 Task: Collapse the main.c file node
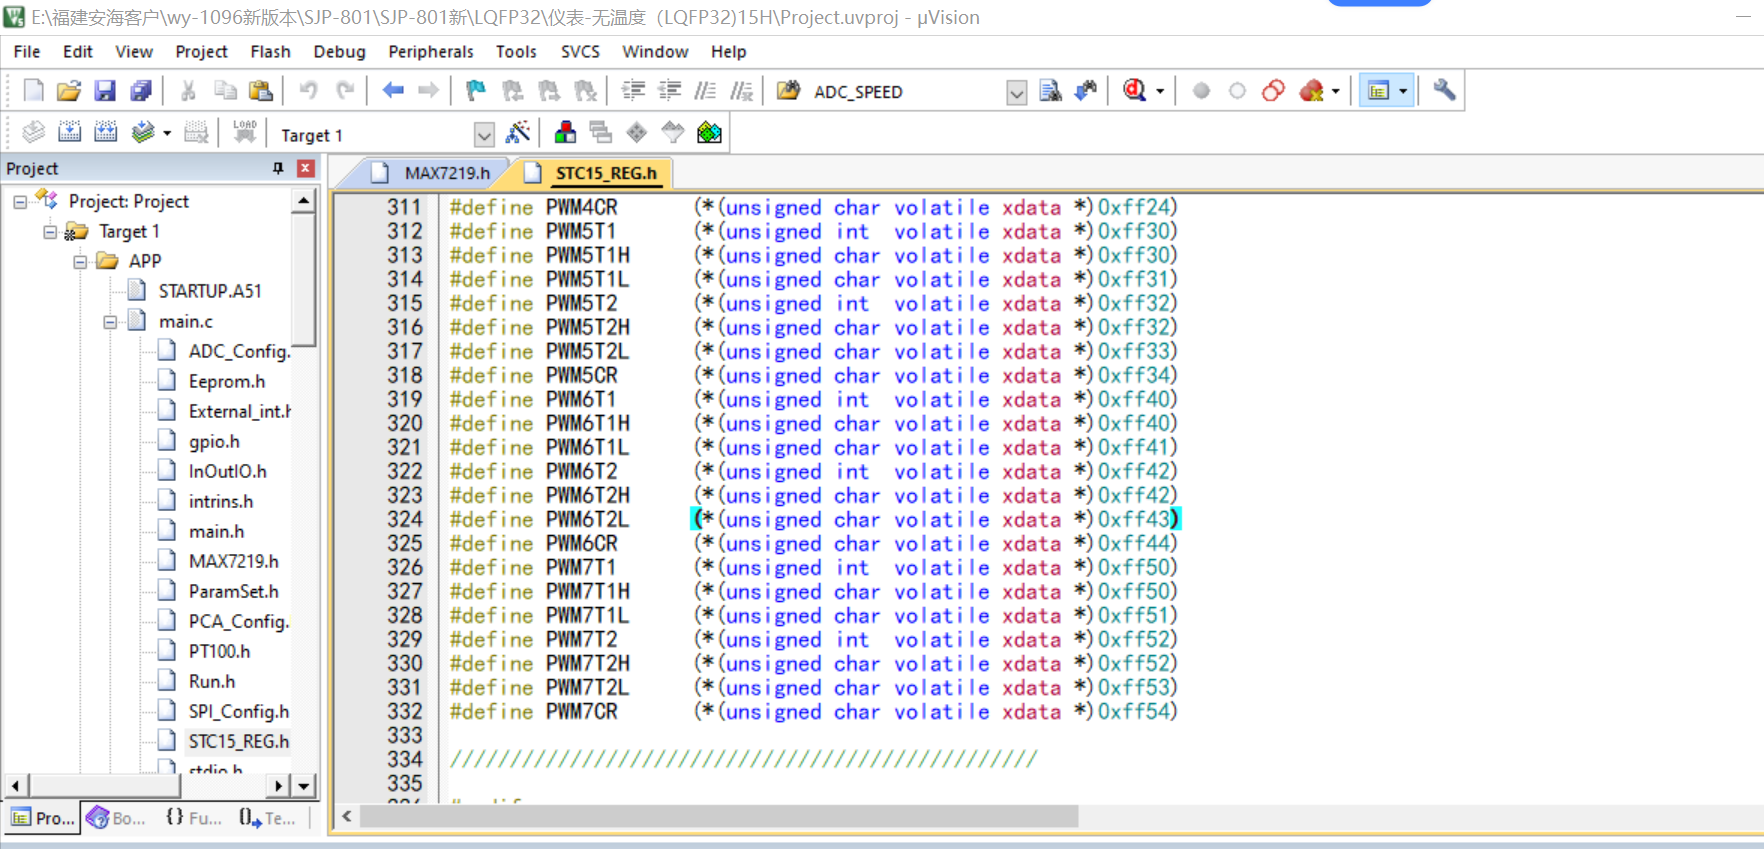[x=110, y=322]
